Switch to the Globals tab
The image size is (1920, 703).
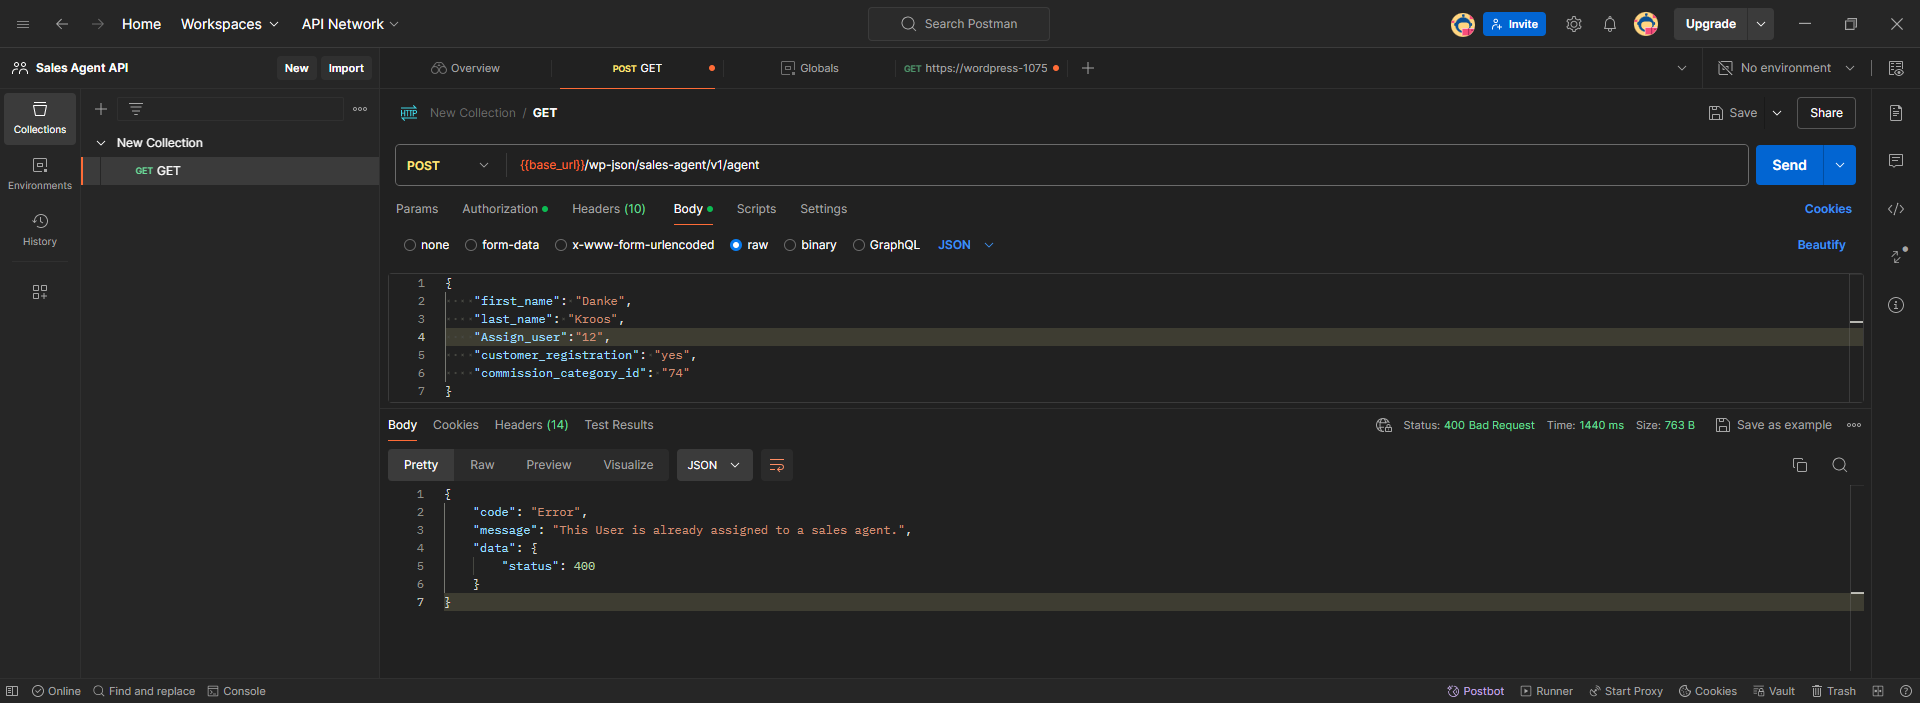click(810, 68)
